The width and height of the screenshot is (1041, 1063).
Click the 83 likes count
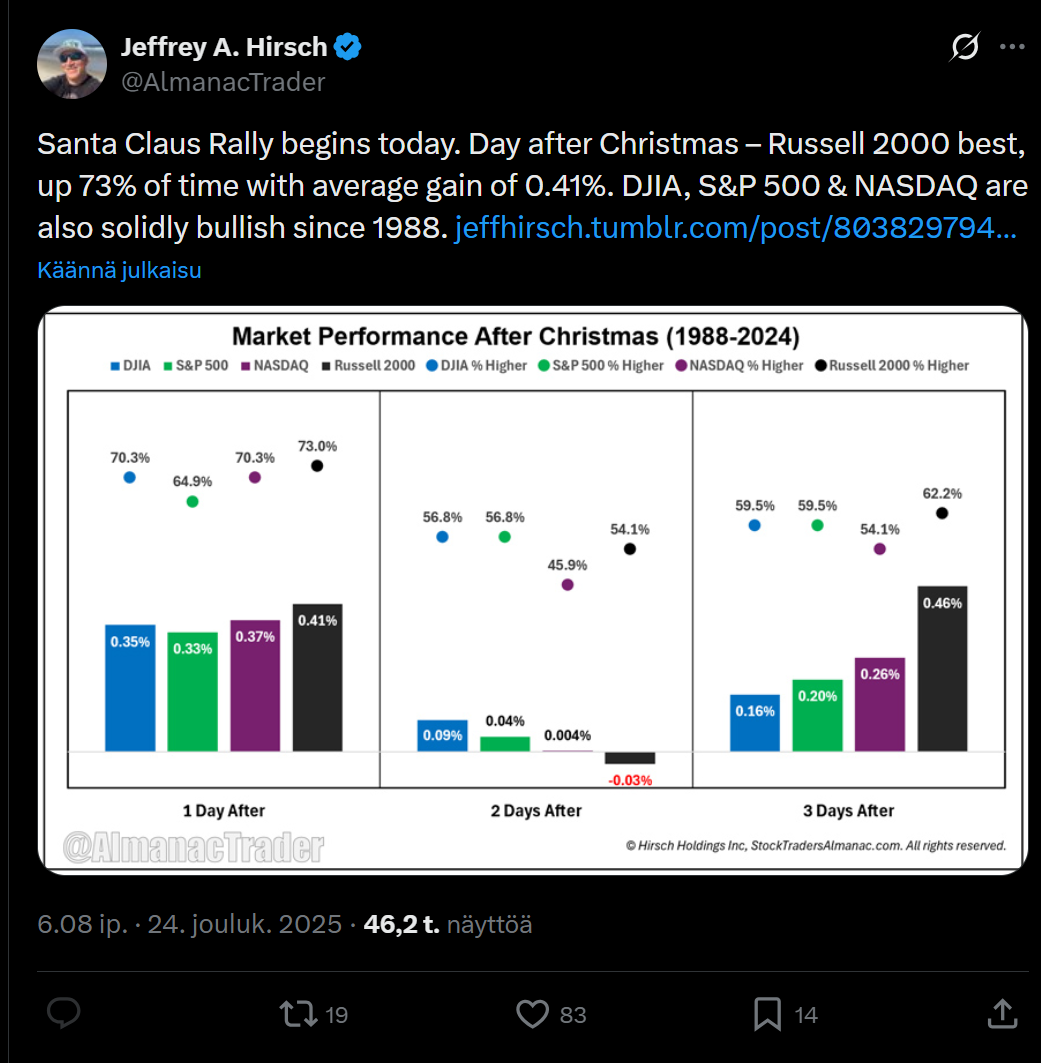573,1015
